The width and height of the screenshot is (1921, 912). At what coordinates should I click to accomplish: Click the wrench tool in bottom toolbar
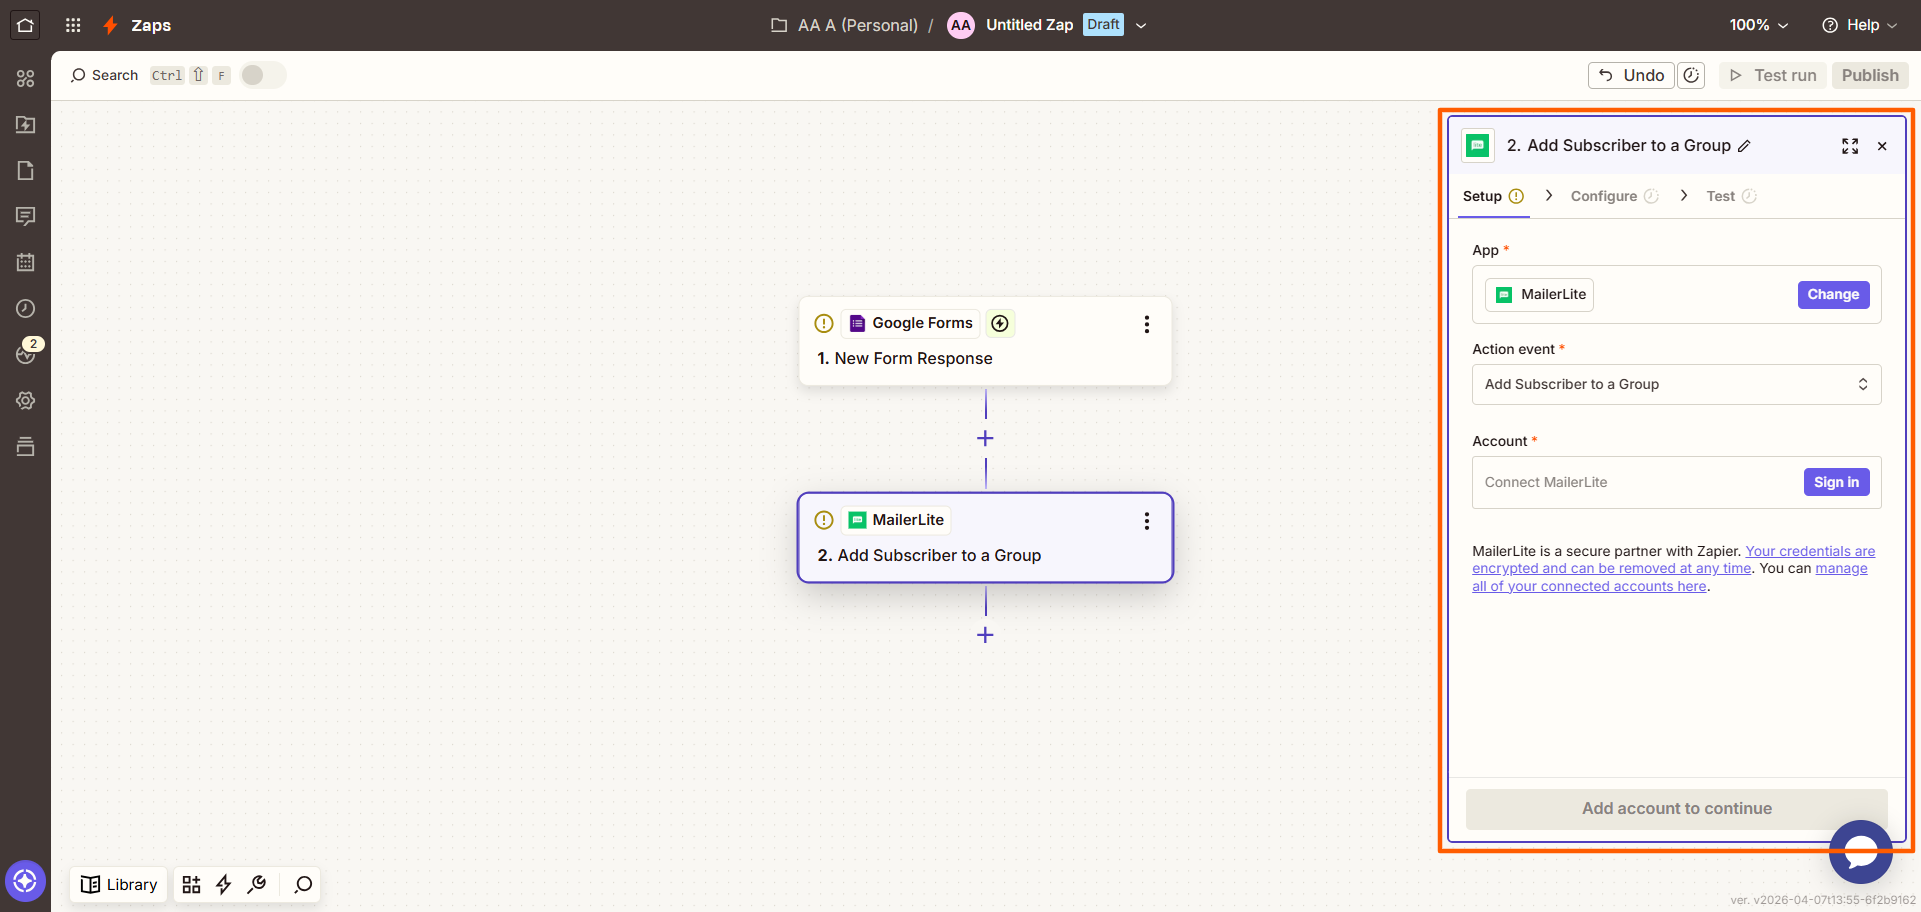click(x=257, y=885)
